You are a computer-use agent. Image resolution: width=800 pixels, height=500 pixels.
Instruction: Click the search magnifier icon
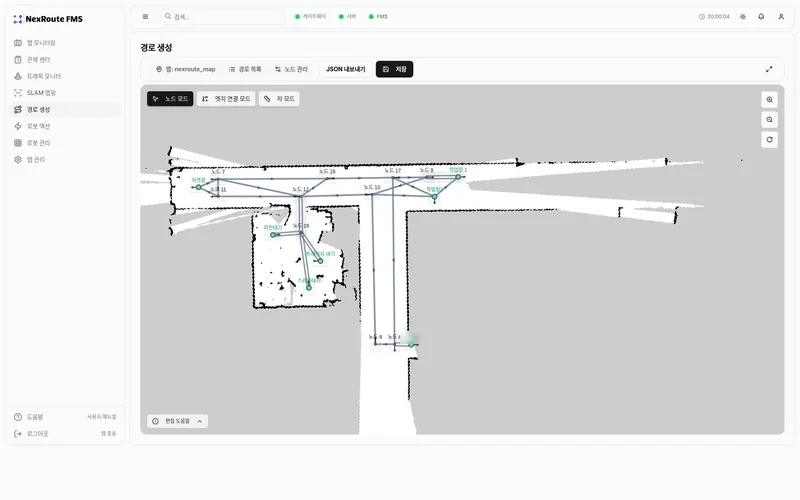click(168, 16)
